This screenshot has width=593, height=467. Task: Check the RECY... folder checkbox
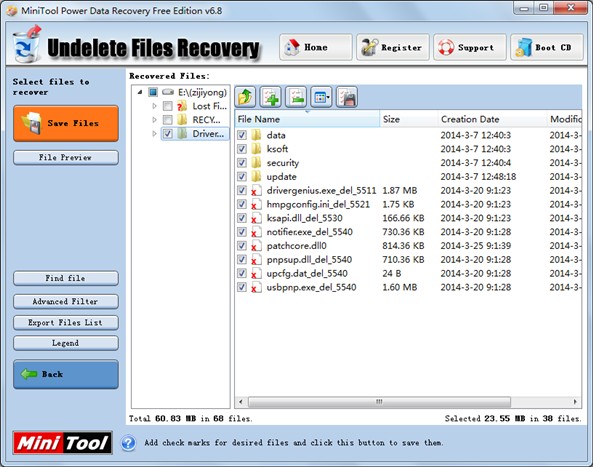click(168, 120)
